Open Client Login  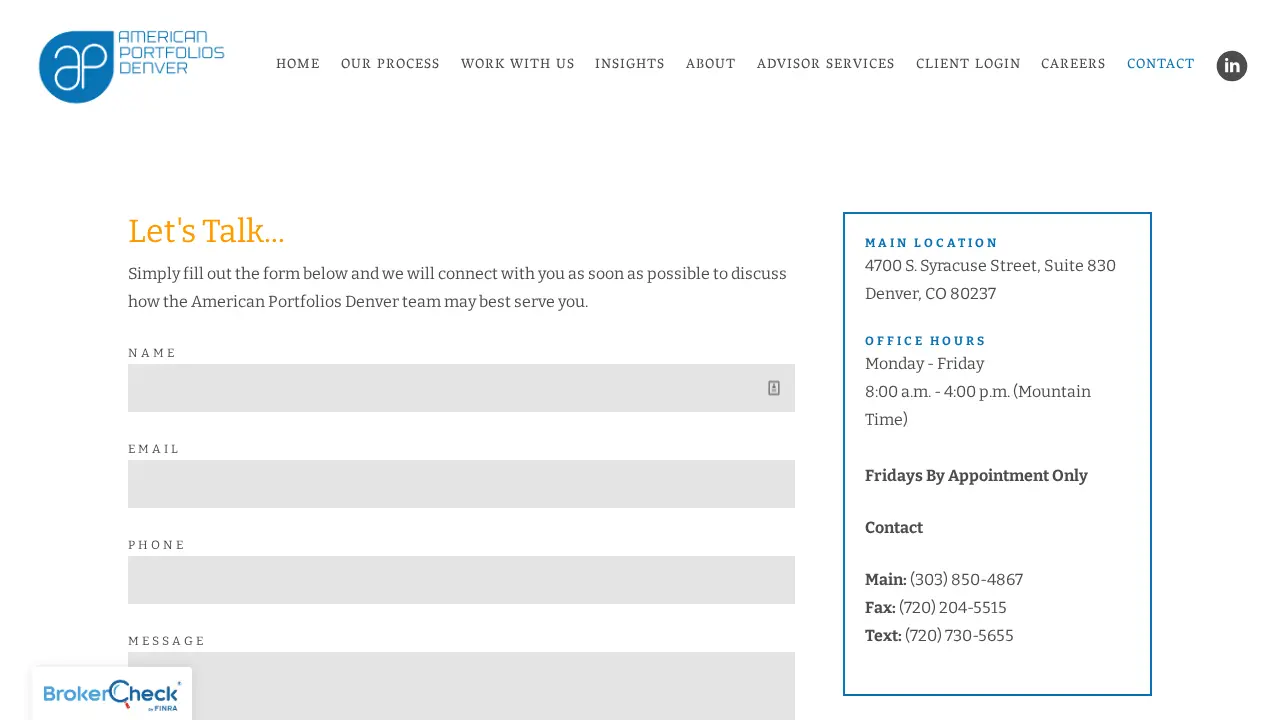[x=968, y=64]
